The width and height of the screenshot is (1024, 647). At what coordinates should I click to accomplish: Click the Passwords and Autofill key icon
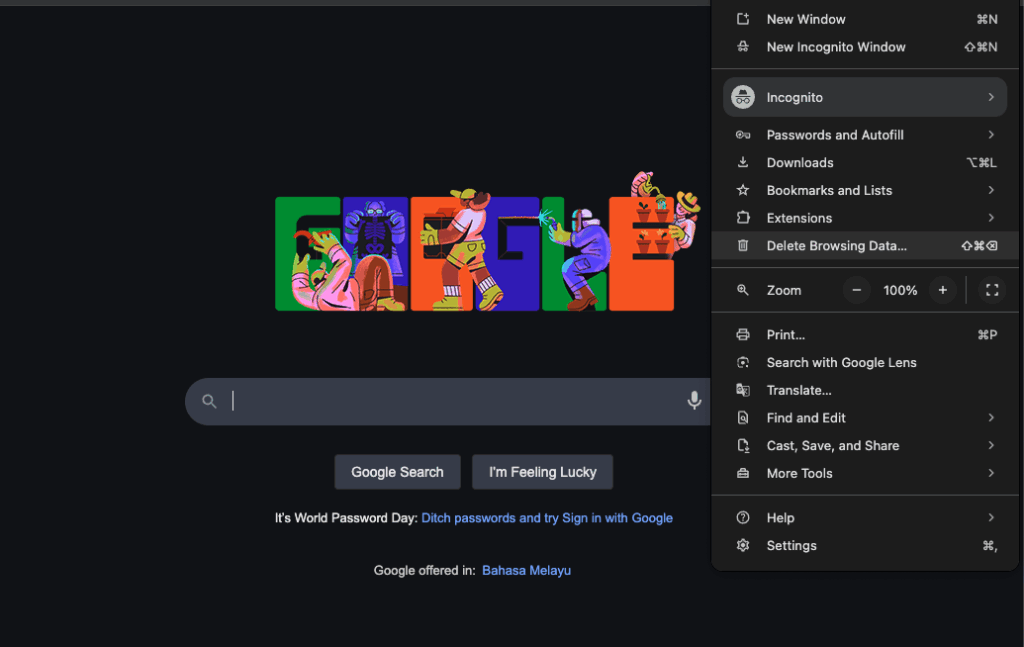pos(743,135)
